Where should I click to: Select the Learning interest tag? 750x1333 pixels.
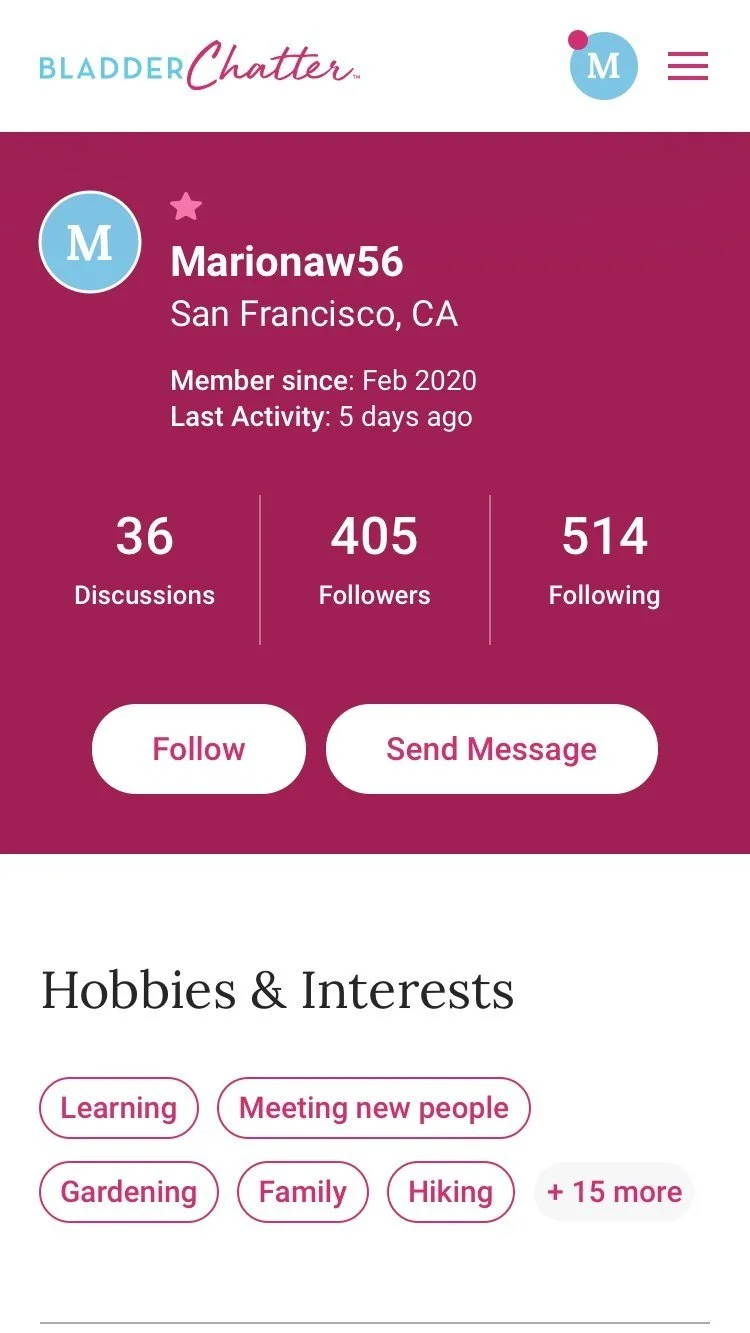point(119,1108)
